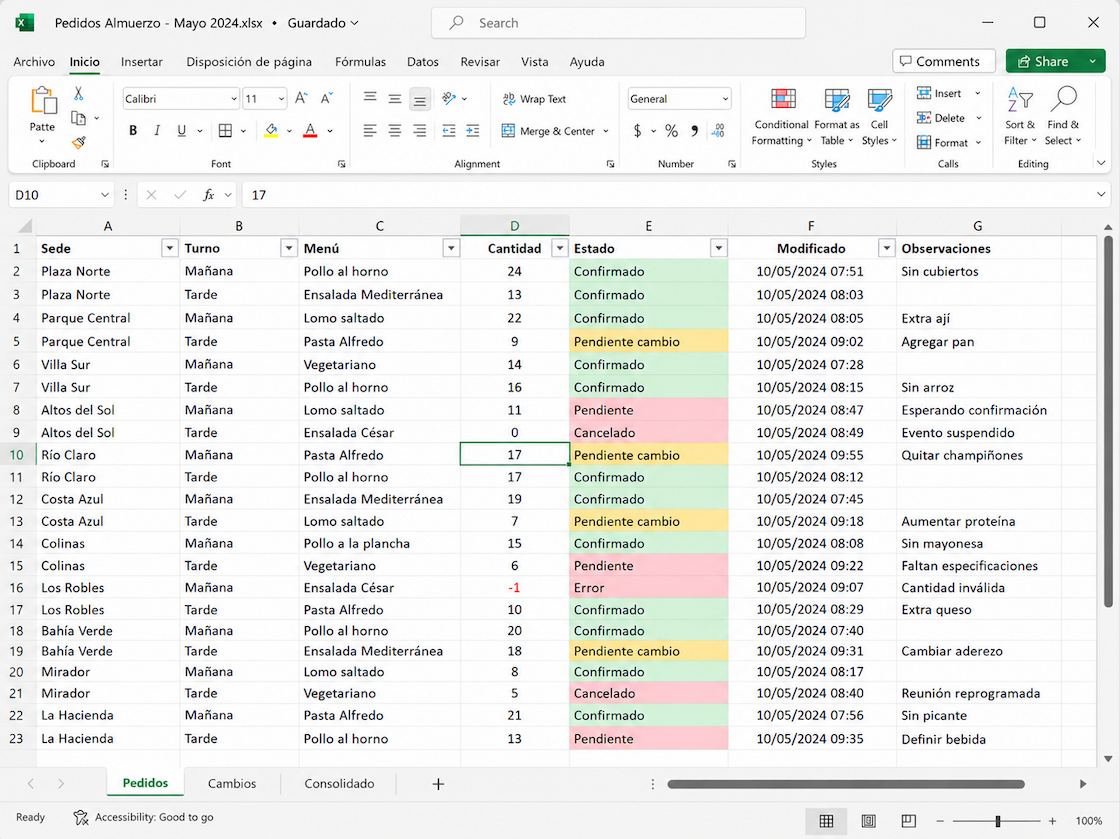The image size is (1120, 839).
Task: Click the Comments button
Action: pos(944,61)
